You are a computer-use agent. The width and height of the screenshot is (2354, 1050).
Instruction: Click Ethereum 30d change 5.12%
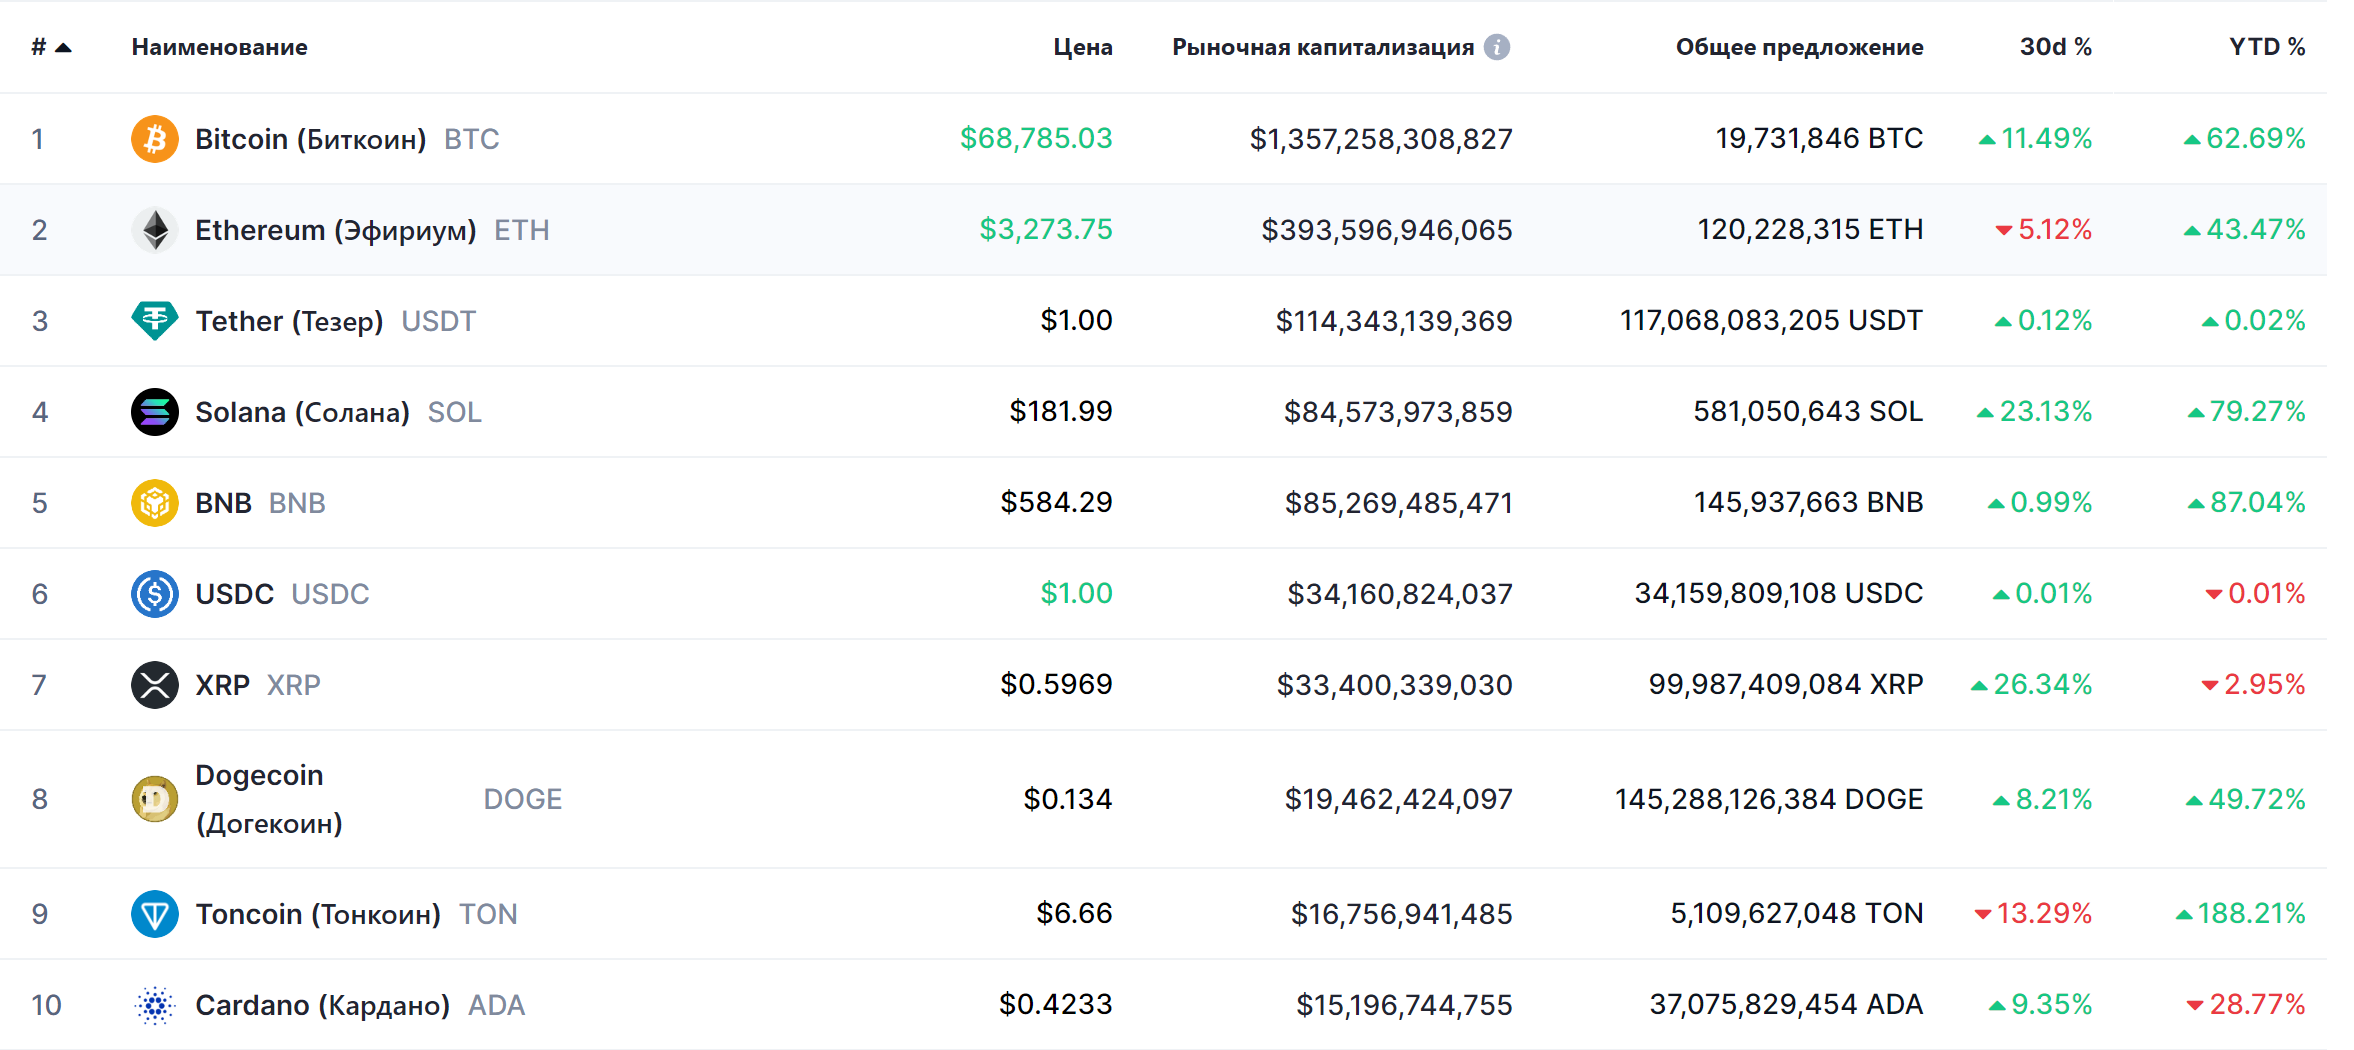click(x=2043, y=229)
